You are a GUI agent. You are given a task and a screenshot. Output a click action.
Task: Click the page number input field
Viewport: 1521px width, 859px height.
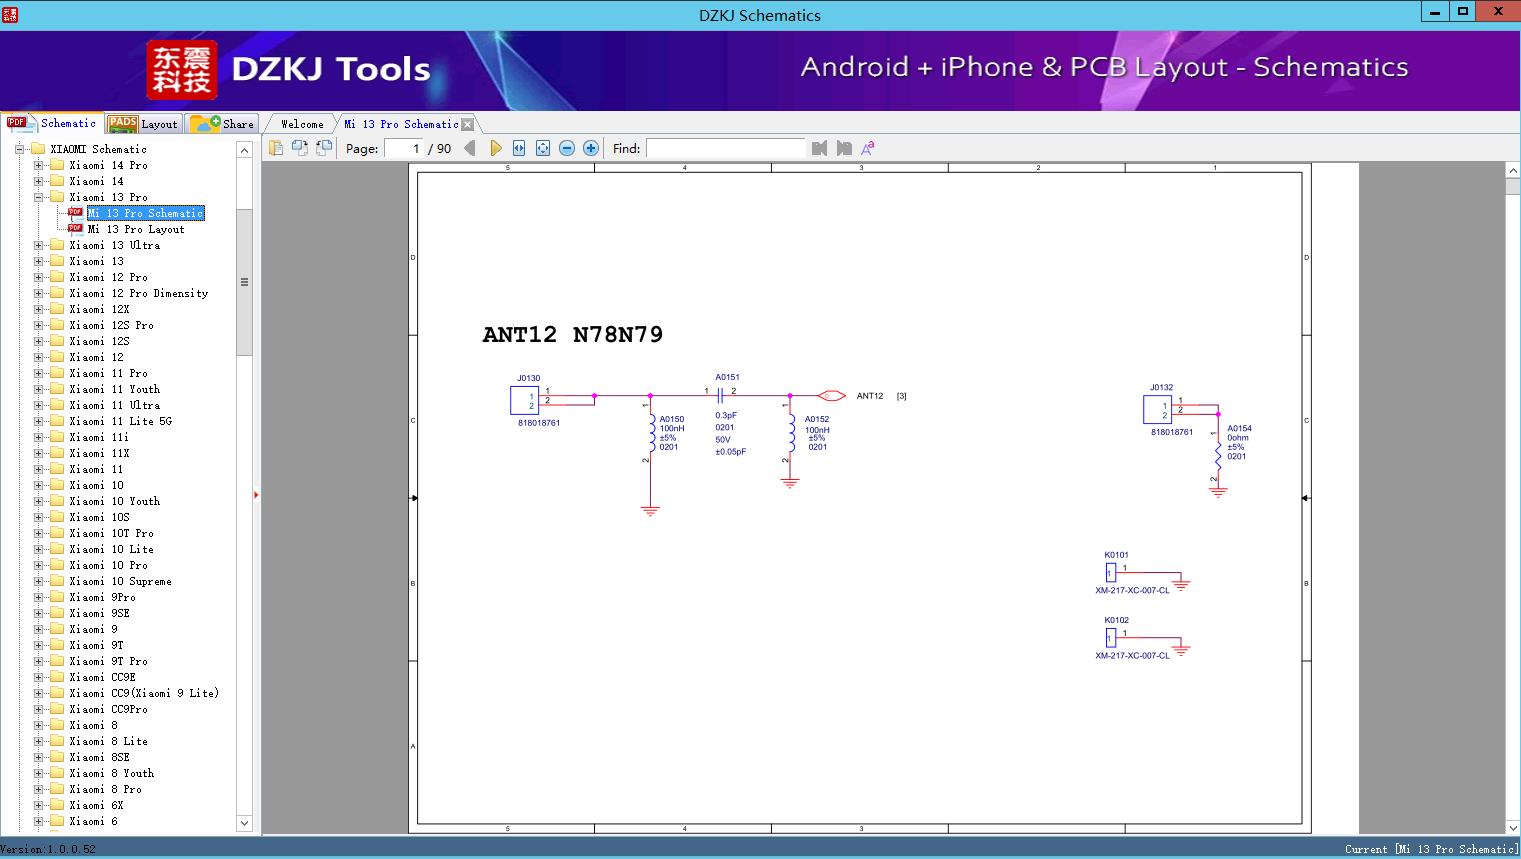[x=404, y=148]
